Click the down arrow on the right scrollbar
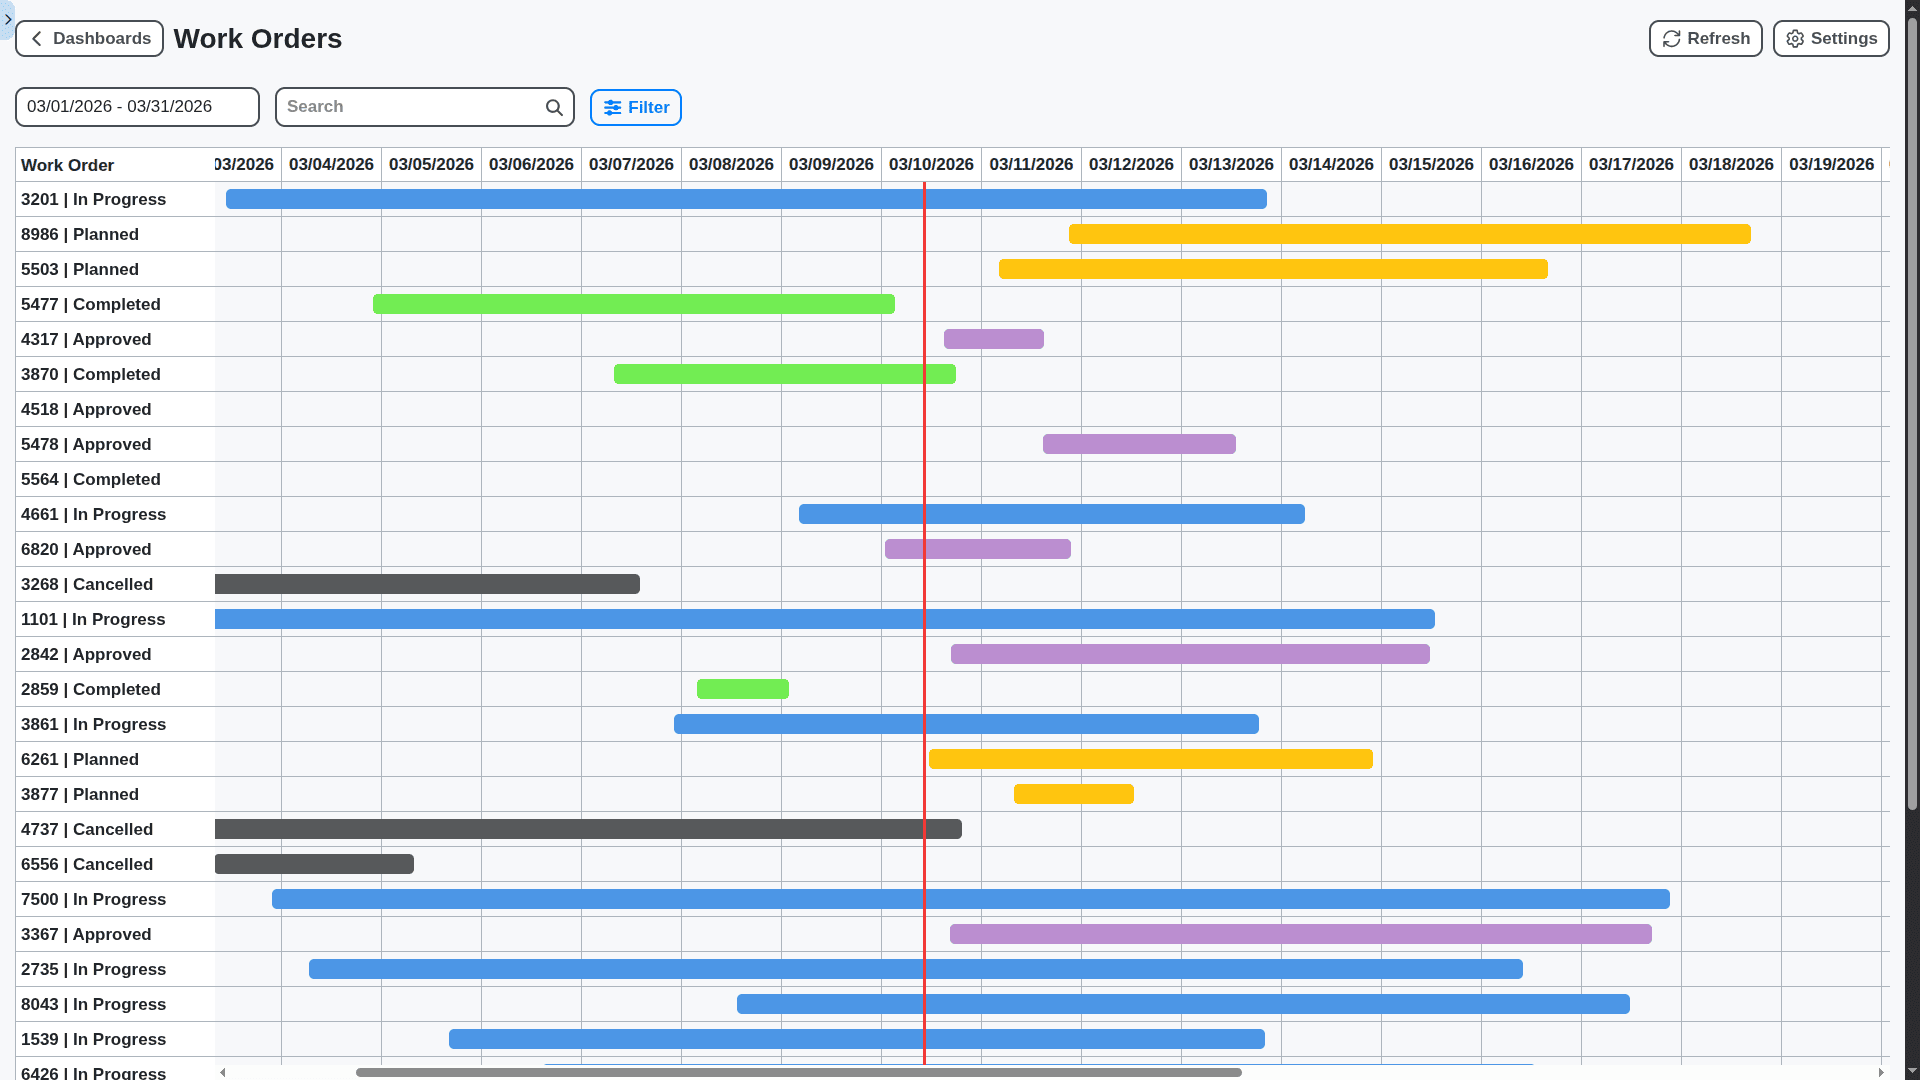This screenshot has width=1920, height=1080. pyautogui.click(x=1910, y=1069)
